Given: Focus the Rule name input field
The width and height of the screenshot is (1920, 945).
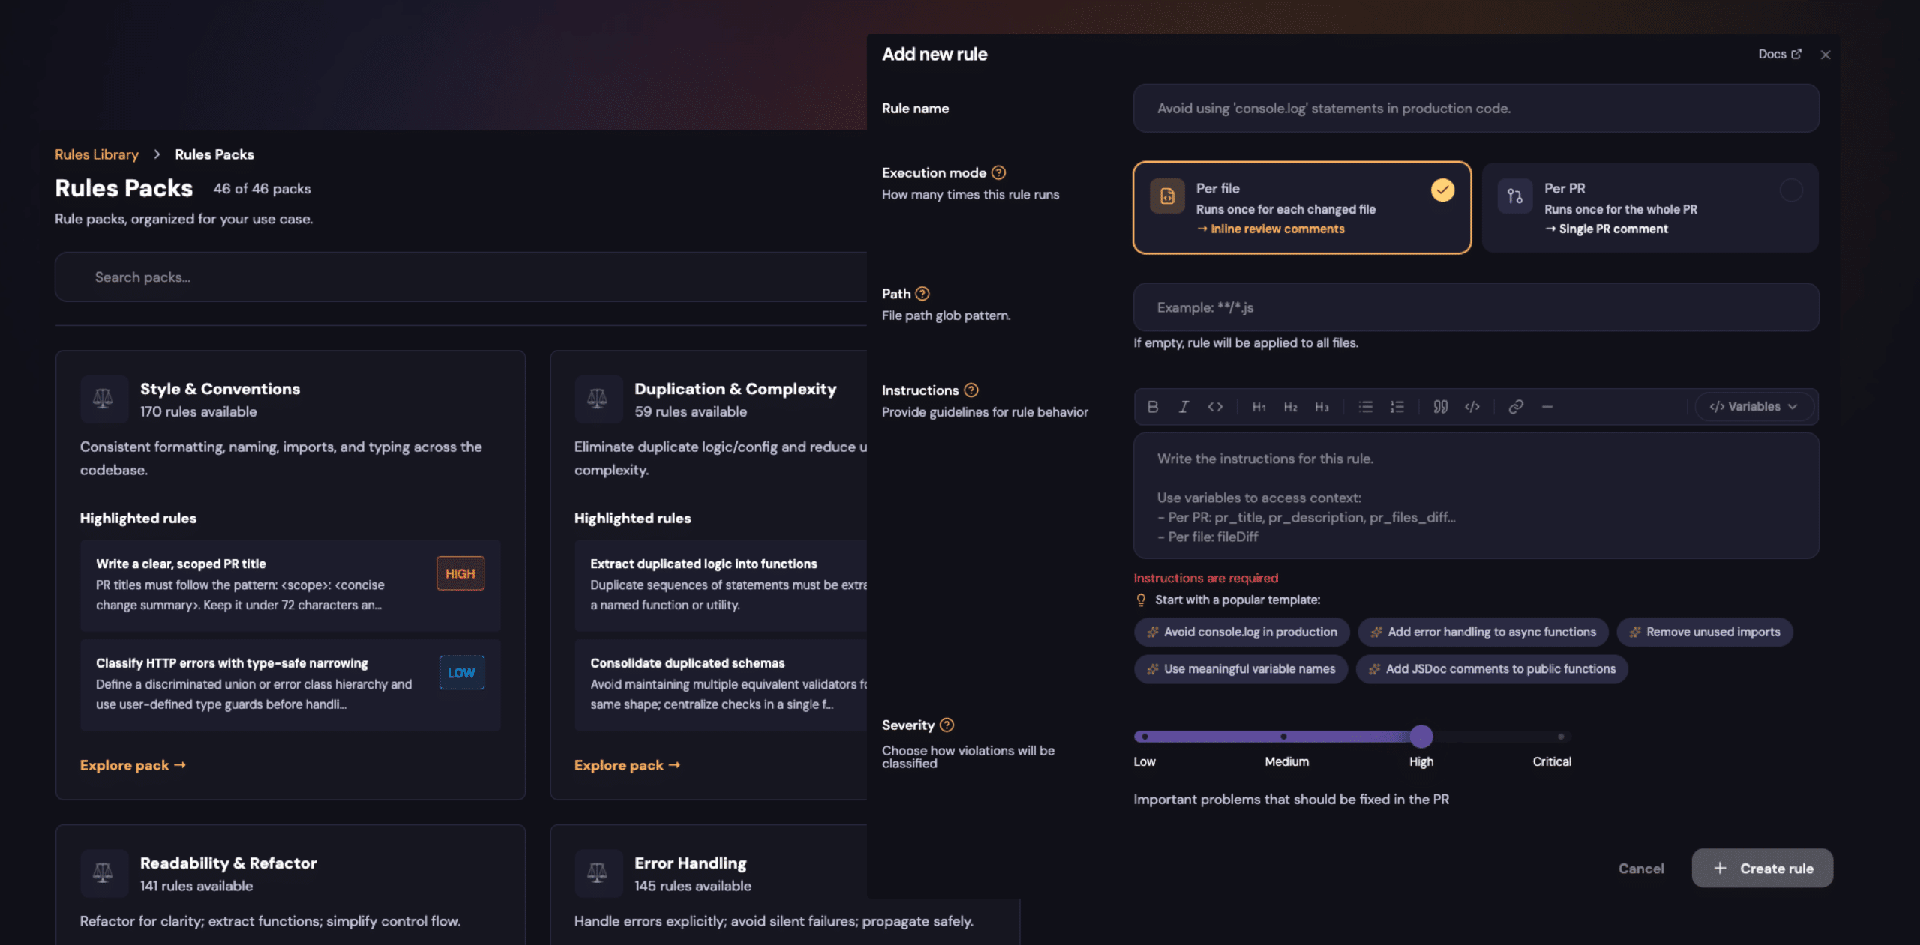Looking at the screenshot, I should (x=1476, y=108).
